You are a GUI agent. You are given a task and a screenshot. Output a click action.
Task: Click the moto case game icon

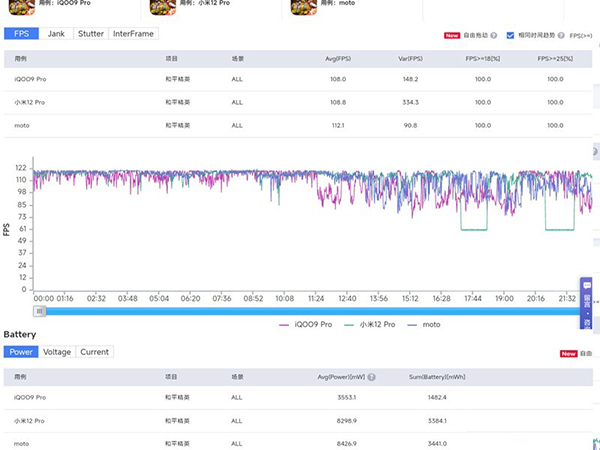tap(303, 8)
